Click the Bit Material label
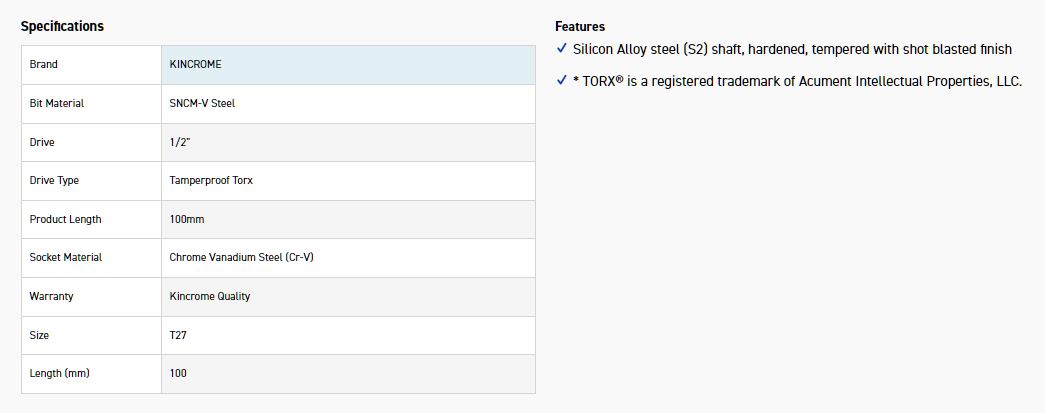This screenshot has height=413, width=1045. coord(57,103)
